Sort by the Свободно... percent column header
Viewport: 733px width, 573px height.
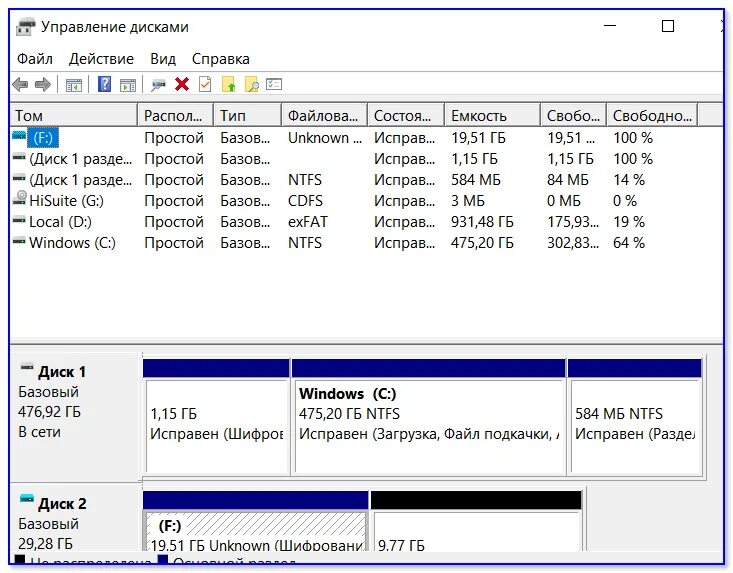[x=652, y=115]
